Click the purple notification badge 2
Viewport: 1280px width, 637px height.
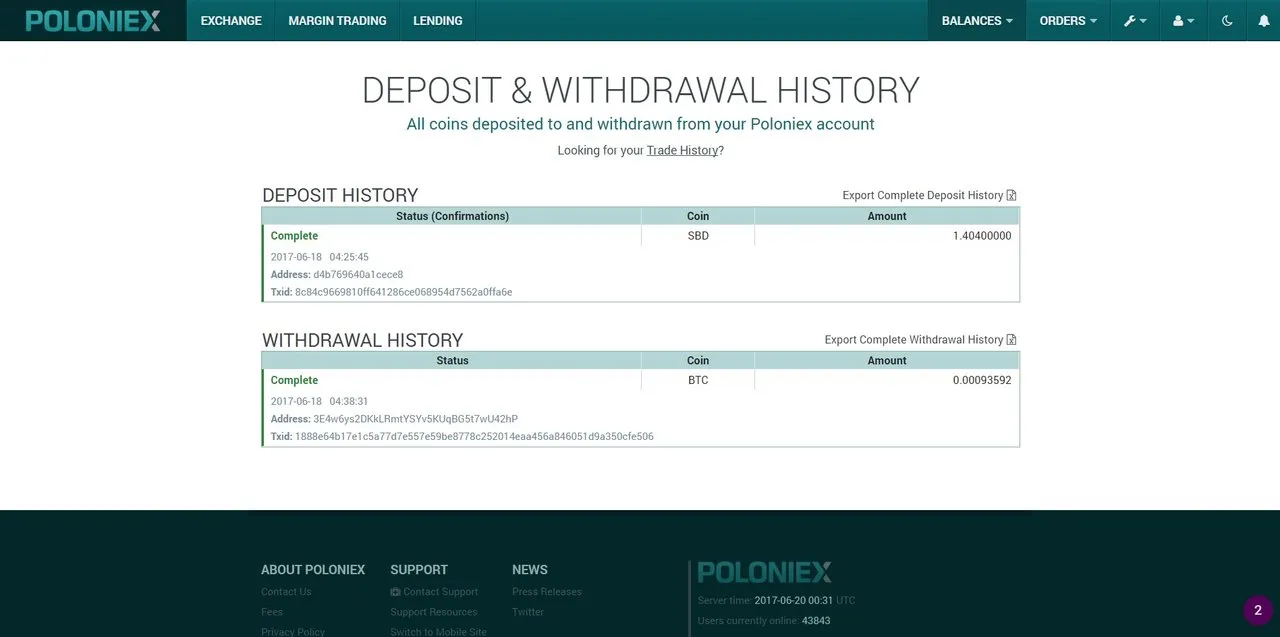[1258, 610]
